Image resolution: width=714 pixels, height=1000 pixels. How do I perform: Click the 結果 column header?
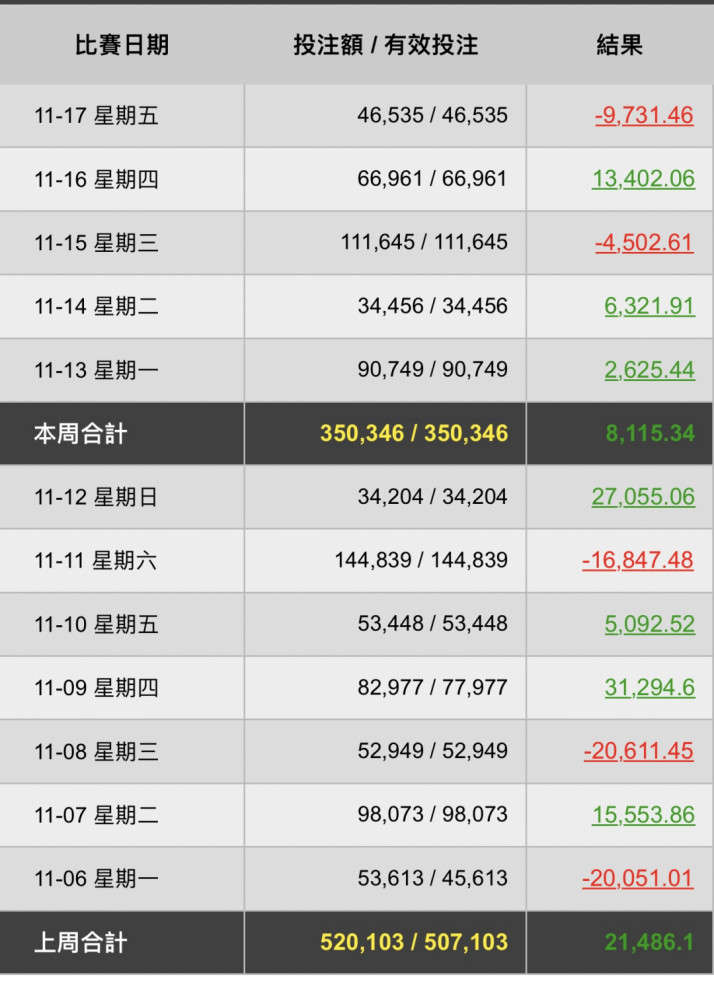[x=619, y=45]
